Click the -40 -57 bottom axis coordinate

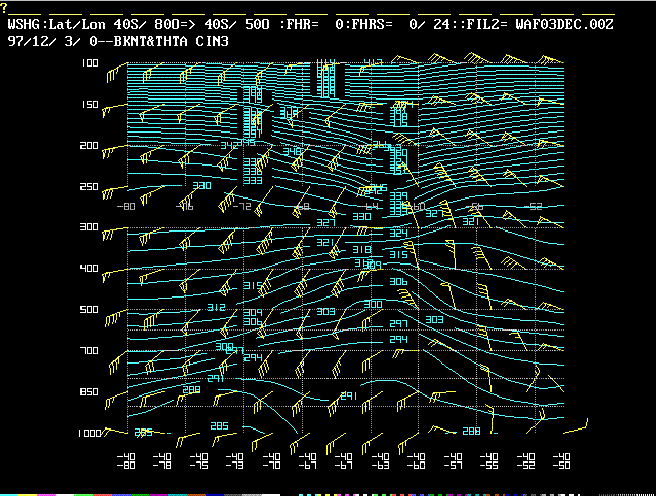(x=453, y=460)
